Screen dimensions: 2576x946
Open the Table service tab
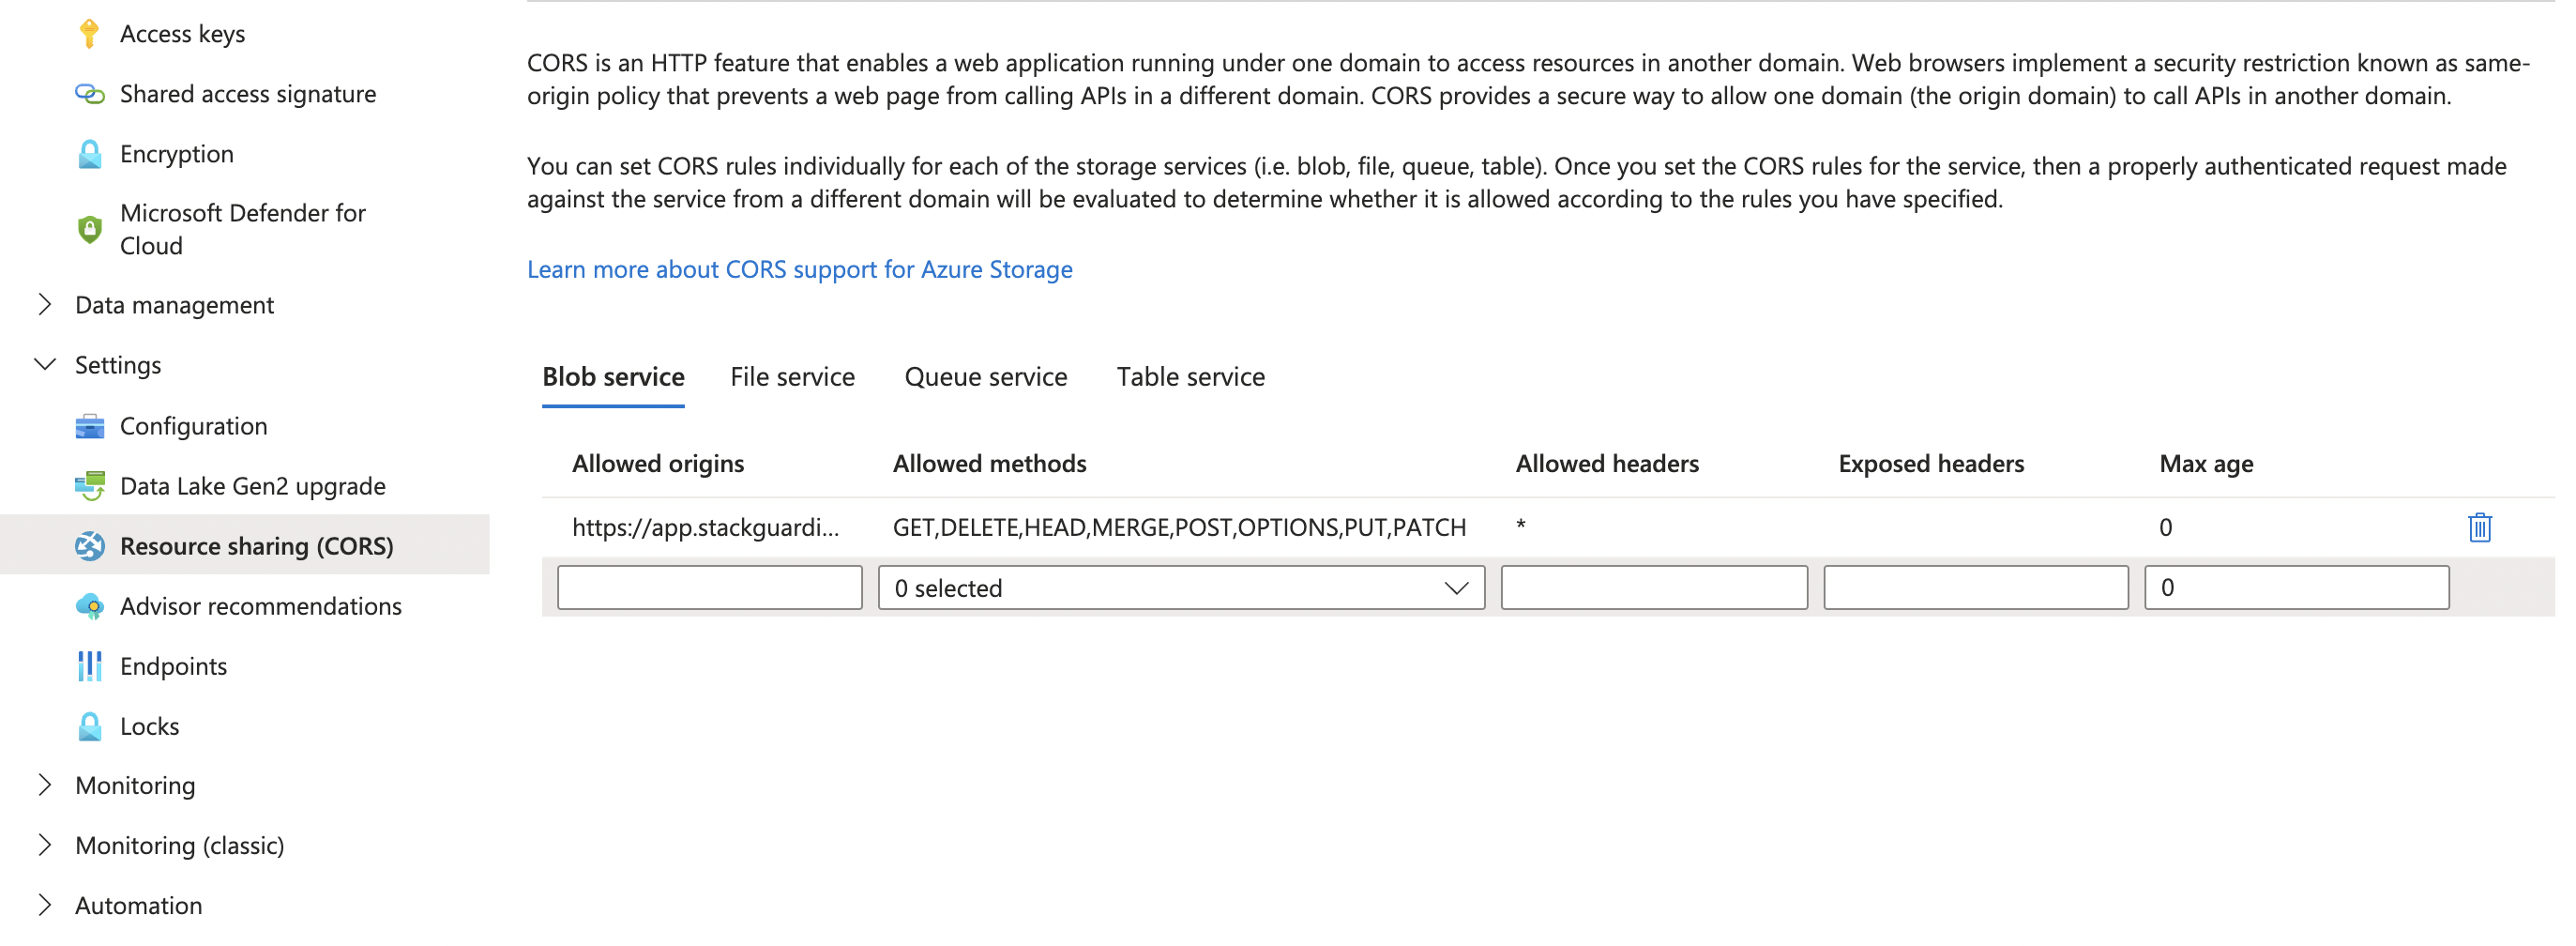click(1189, 377)
